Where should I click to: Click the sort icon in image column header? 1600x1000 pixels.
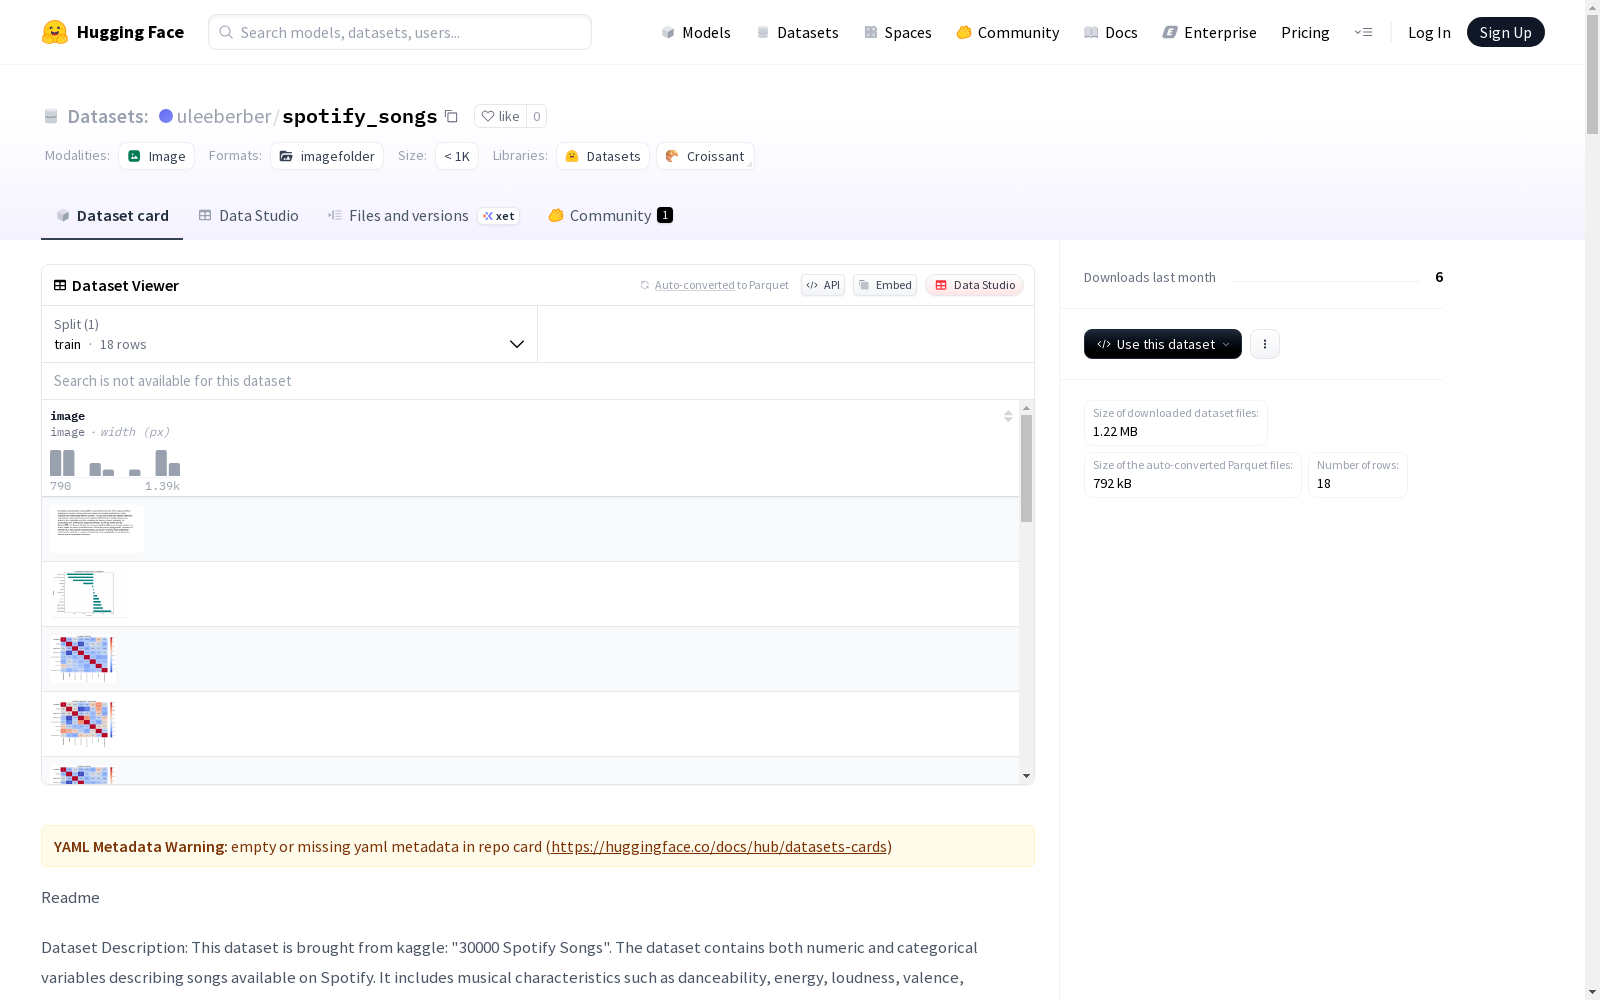pyautogui.click(x=1008, y=416)
